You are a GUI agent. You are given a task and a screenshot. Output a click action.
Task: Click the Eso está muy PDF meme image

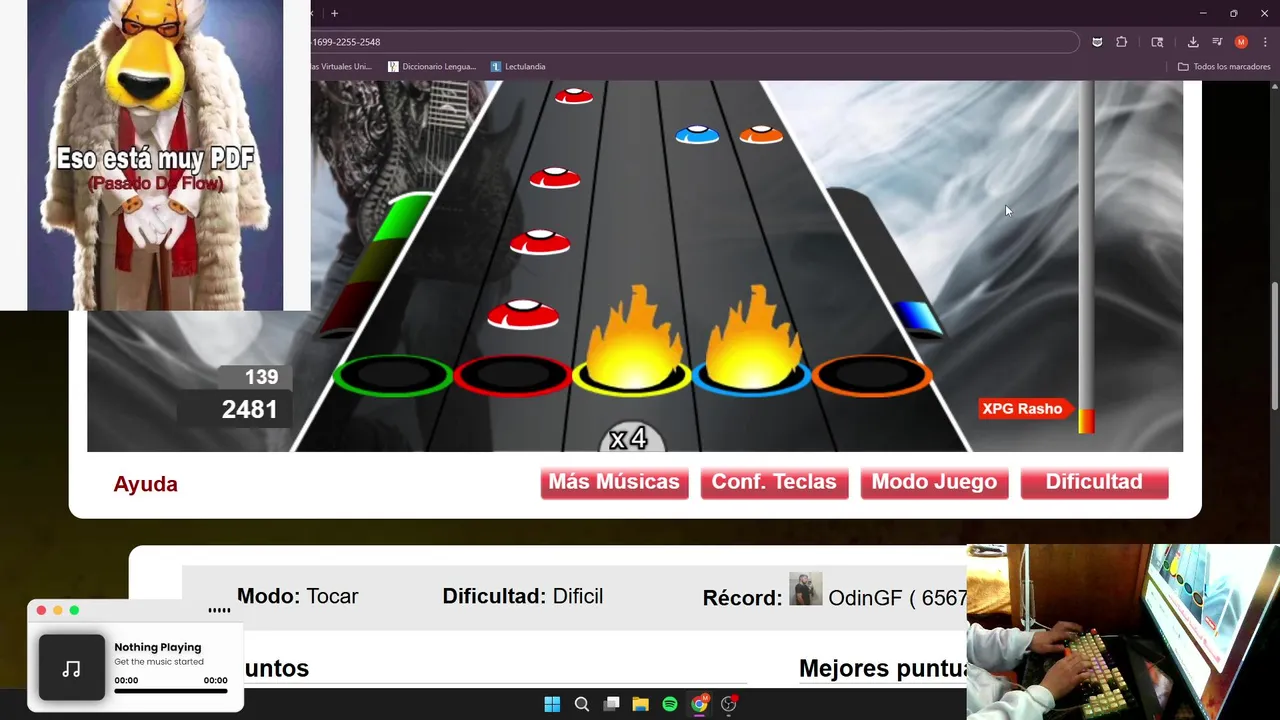[155, 155]
